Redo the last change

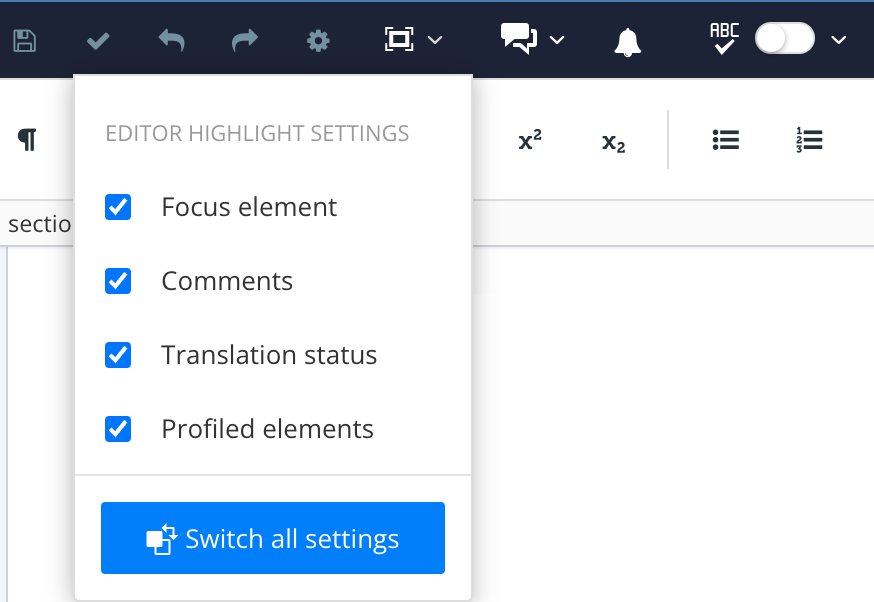point(244,40)
